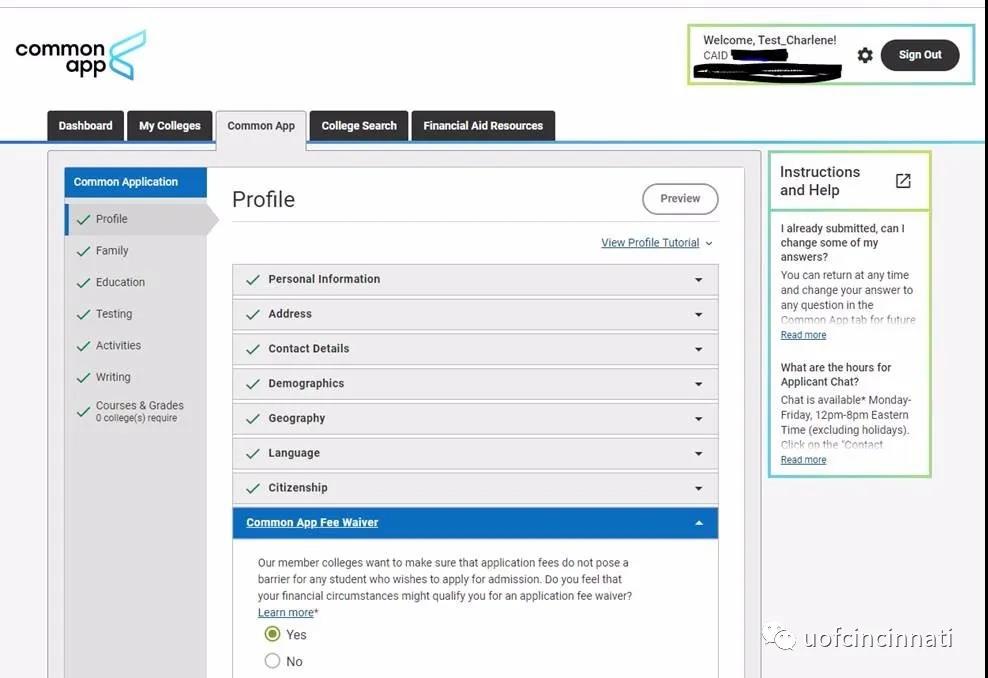Screen dimensions: 988x678
Task: Collapse Common App Fee Waiver section arrow
Action: pyautogui.click(x=698, y=523)
